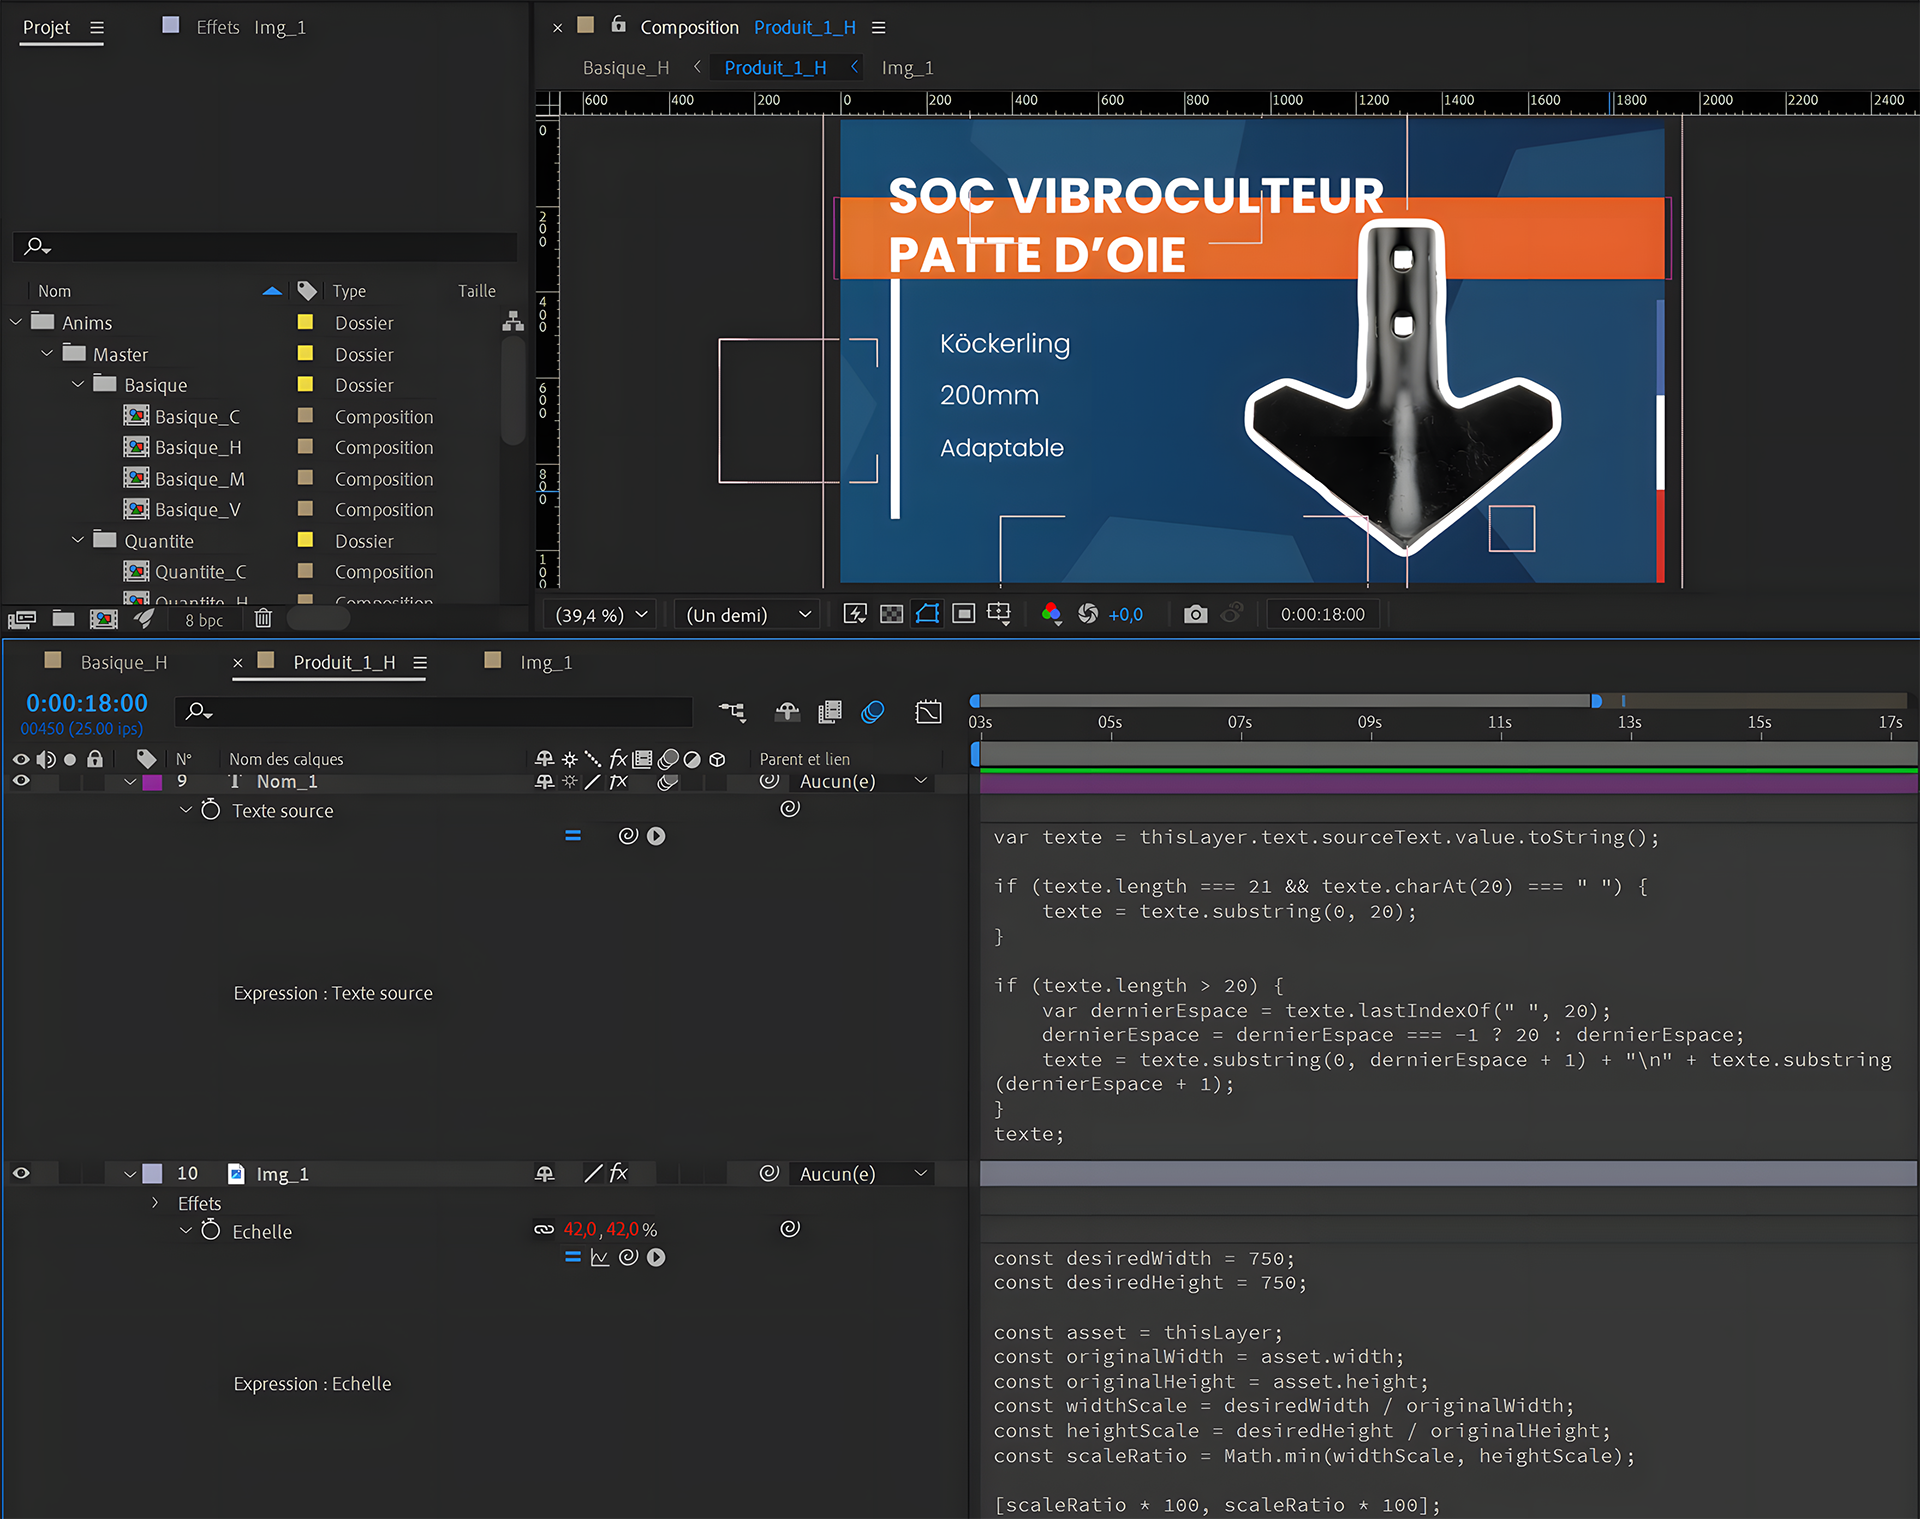
Task: Collapse the Quantite folder
Action: click(x=78, y=540)
